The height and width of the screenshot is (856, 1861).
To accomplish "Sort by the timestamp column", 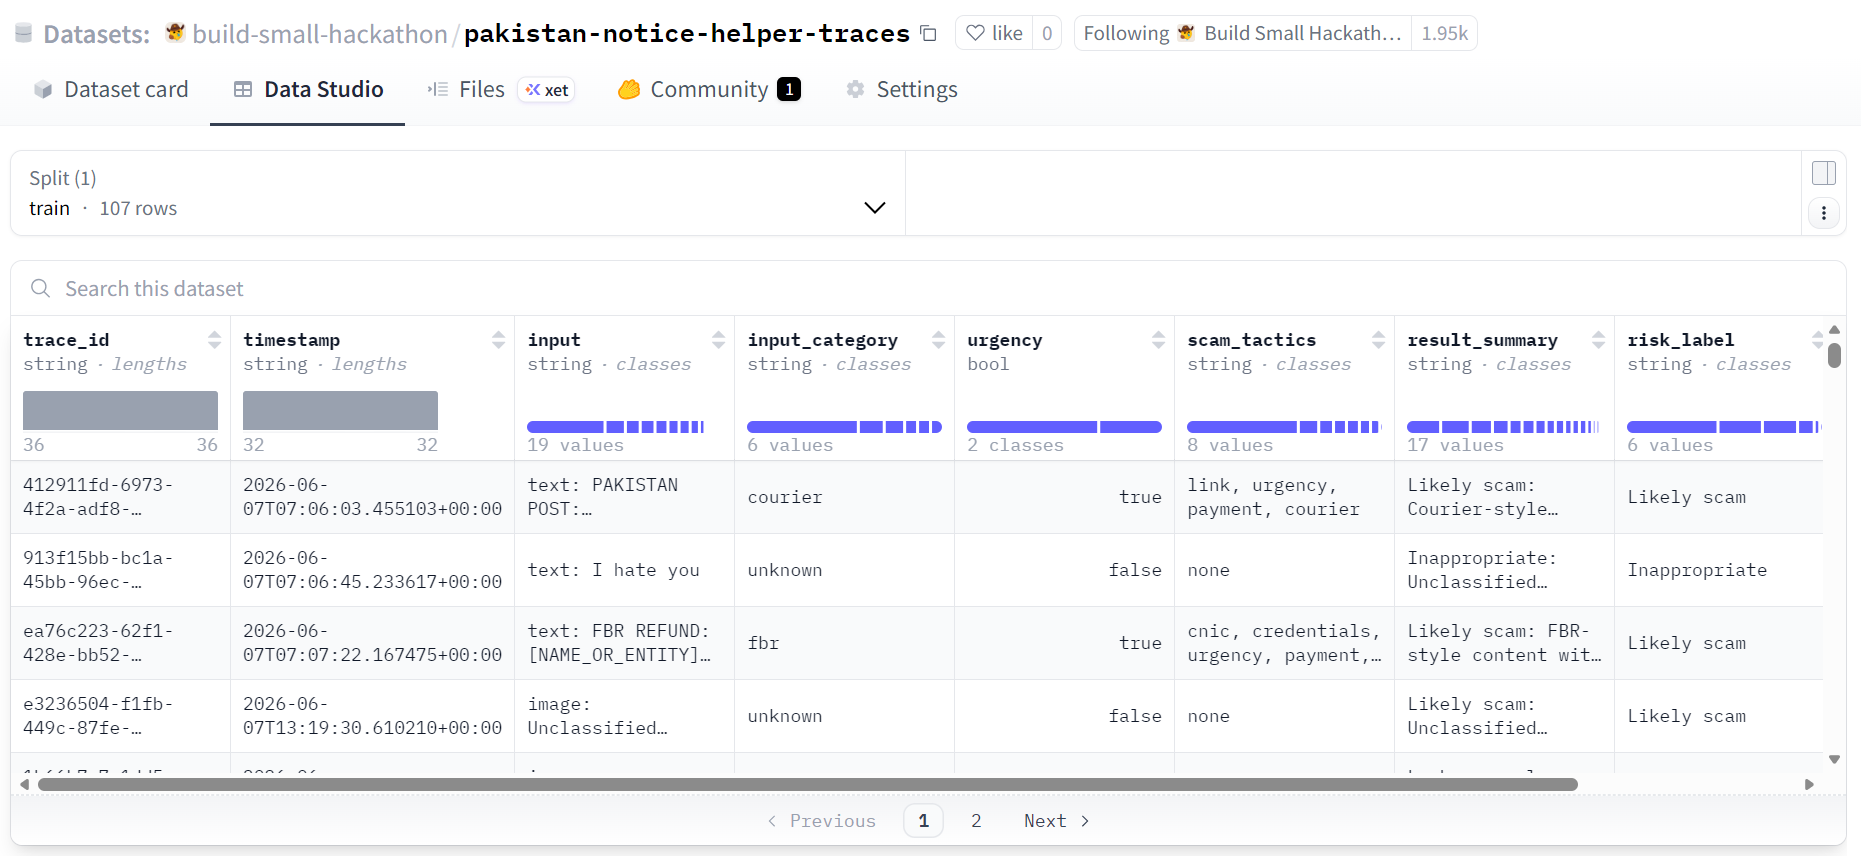I will [498, 340].
